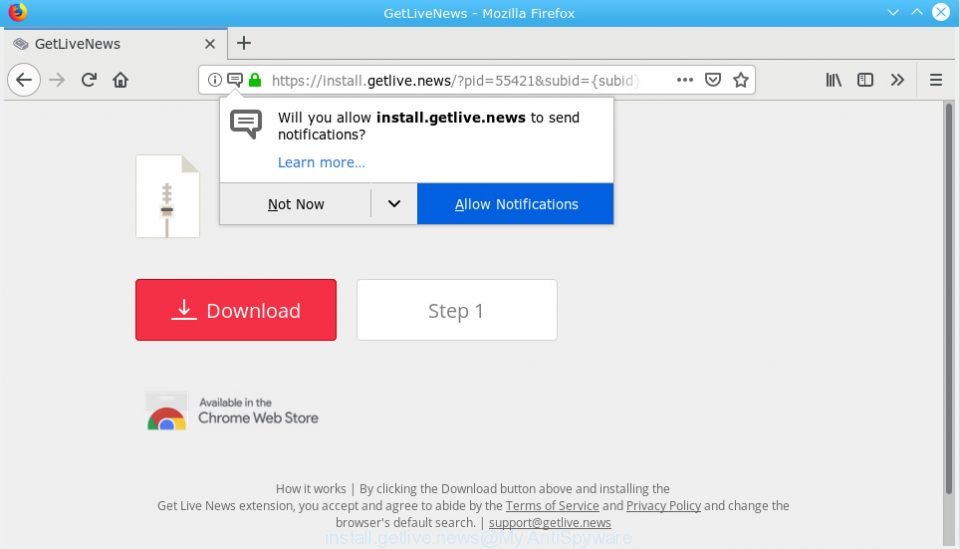
Task: Save page to Pocket
Action: tap(713, 80)
